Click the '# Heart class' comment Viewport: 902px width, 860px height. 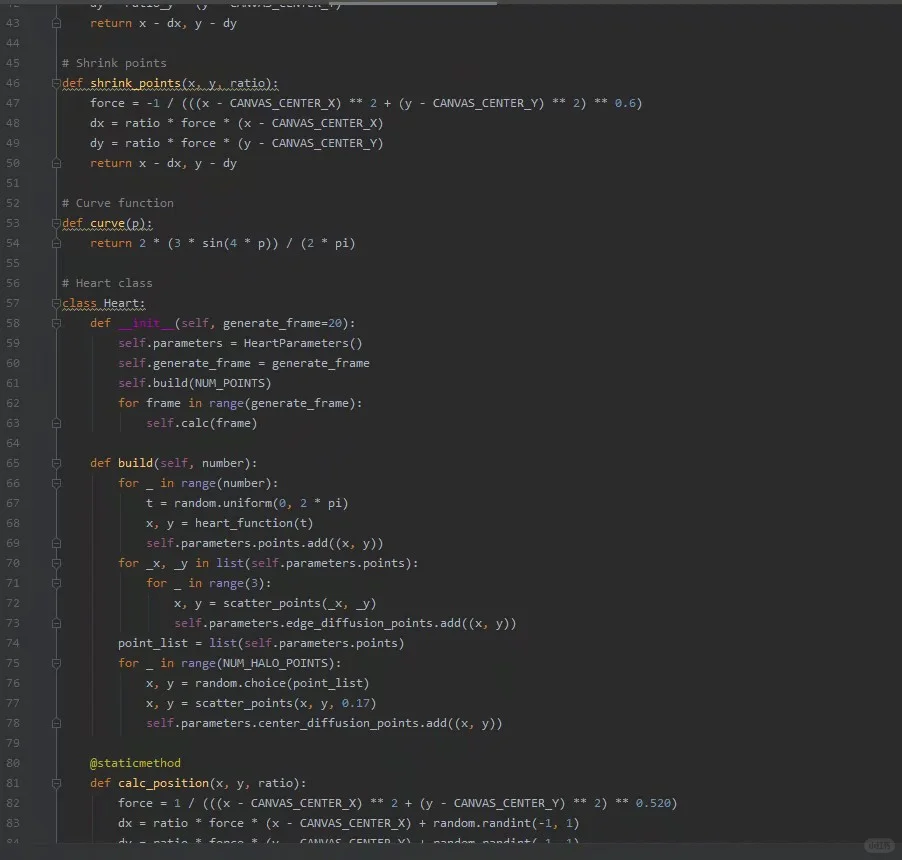point(107,283)
